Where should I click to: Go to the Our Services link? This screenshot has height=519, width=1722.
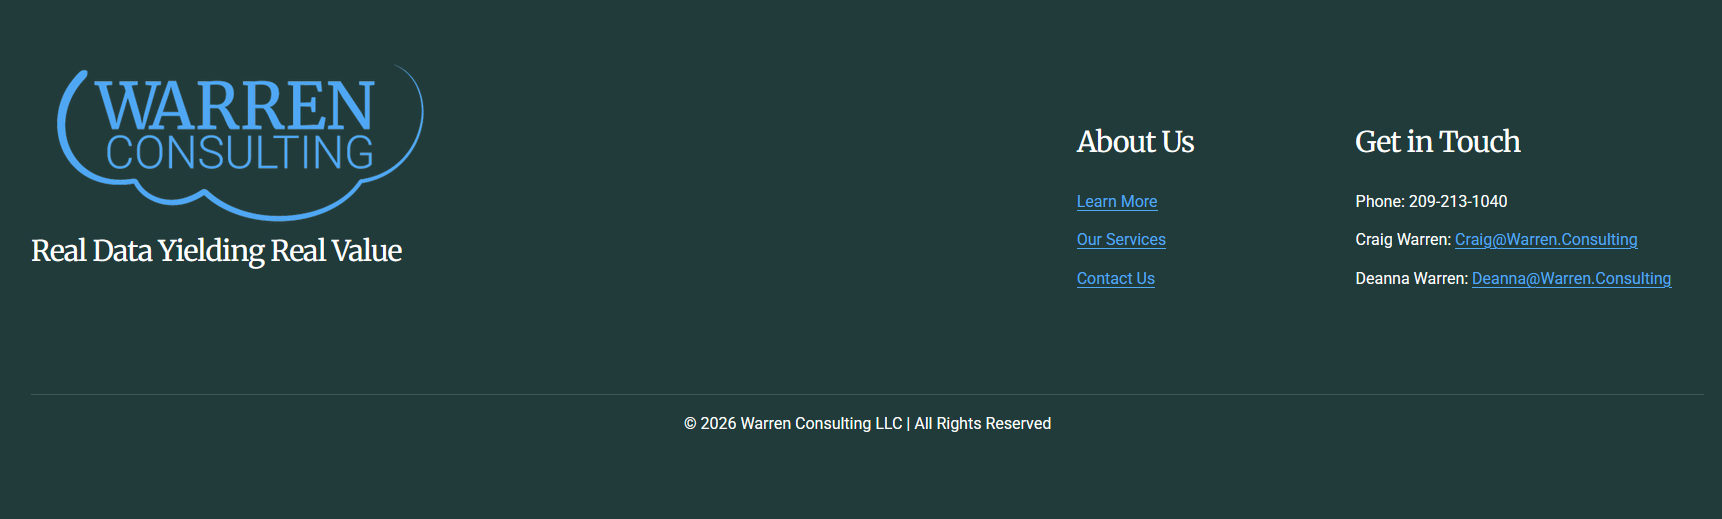[1121, 240]
